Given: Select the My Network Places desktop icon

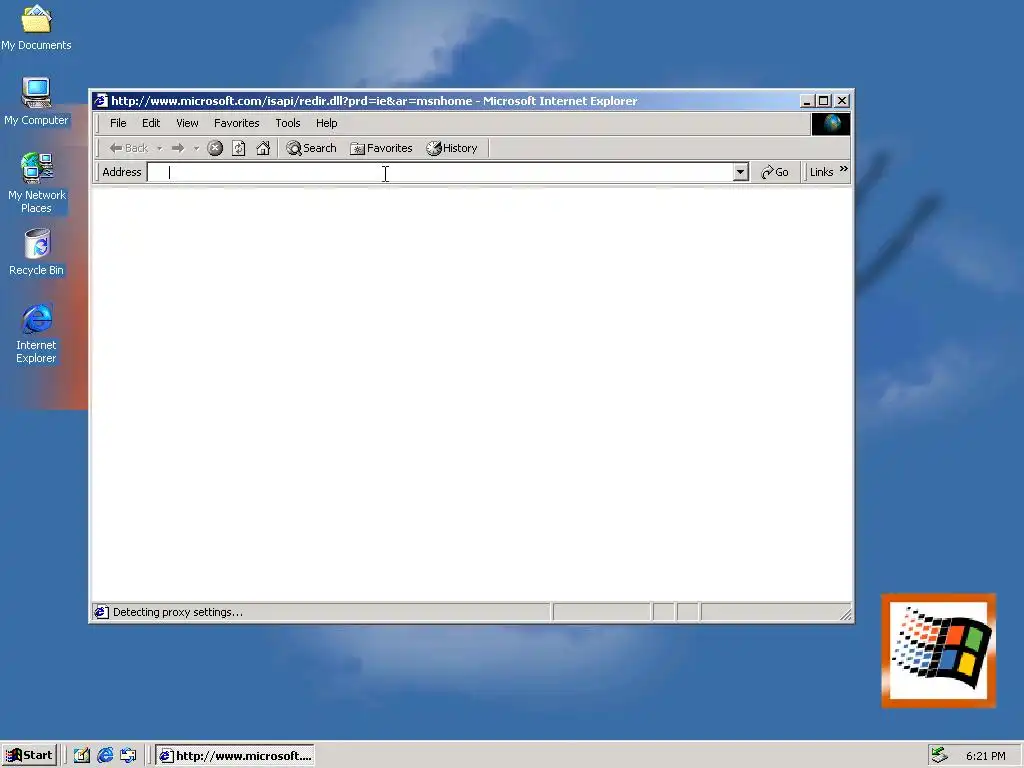Looking at the screenshot, I should click(x=36, y=183).
